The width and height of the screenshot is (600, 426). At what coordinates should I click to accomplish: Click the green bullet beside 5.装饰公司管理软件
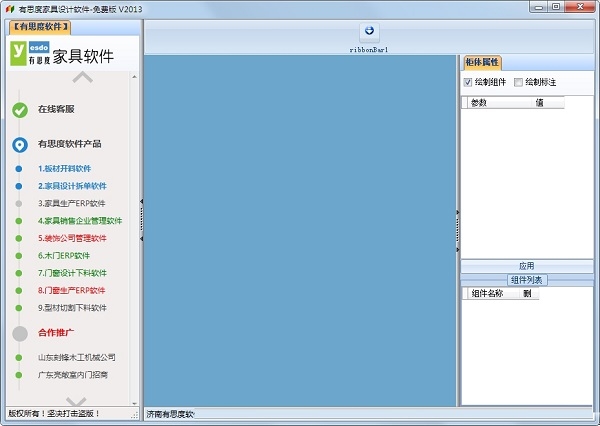click(x=18, y=238)
